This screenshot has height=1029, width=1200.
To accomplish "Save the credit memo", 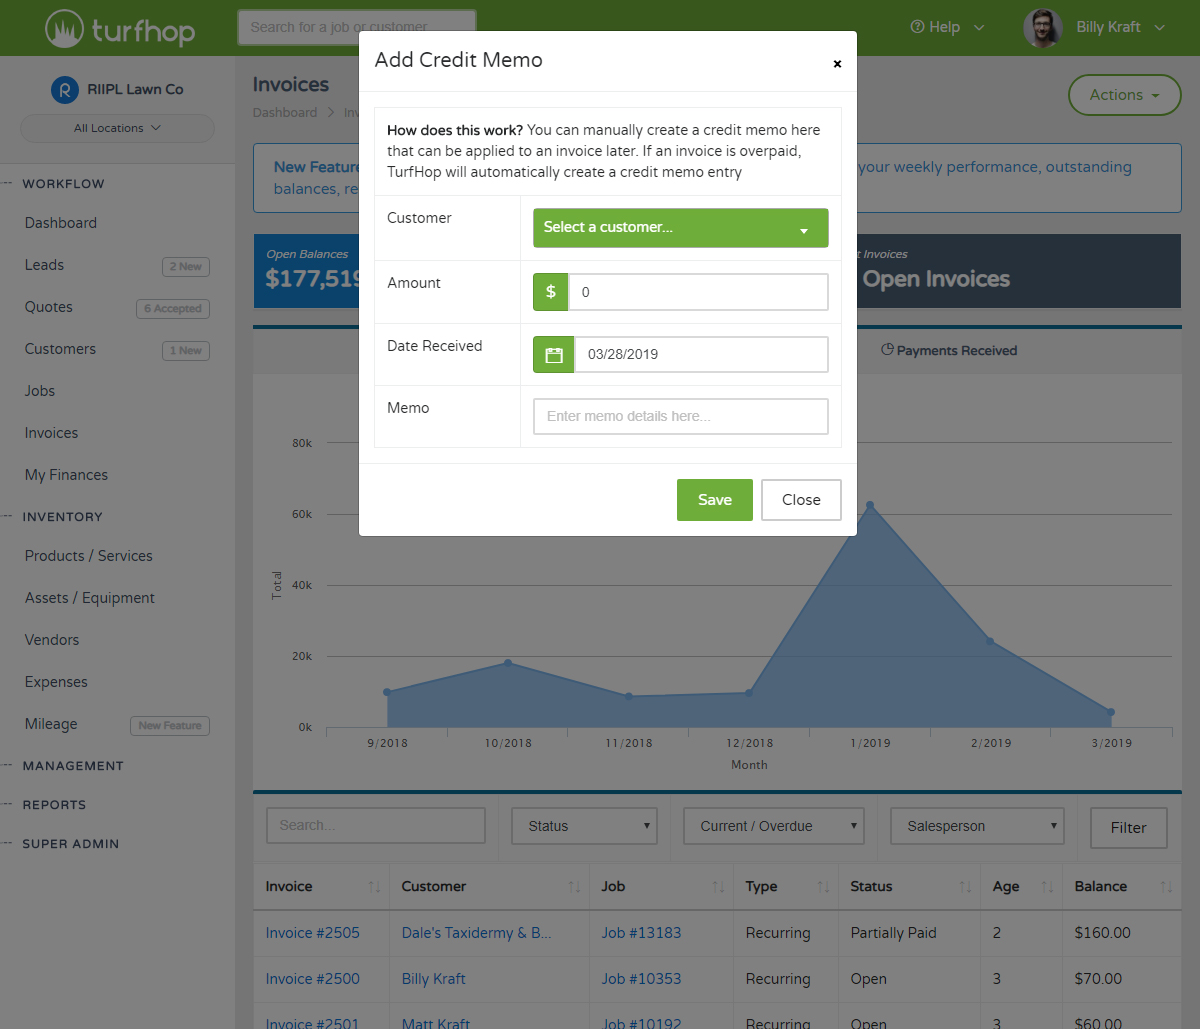I will (x=714, y=500).
